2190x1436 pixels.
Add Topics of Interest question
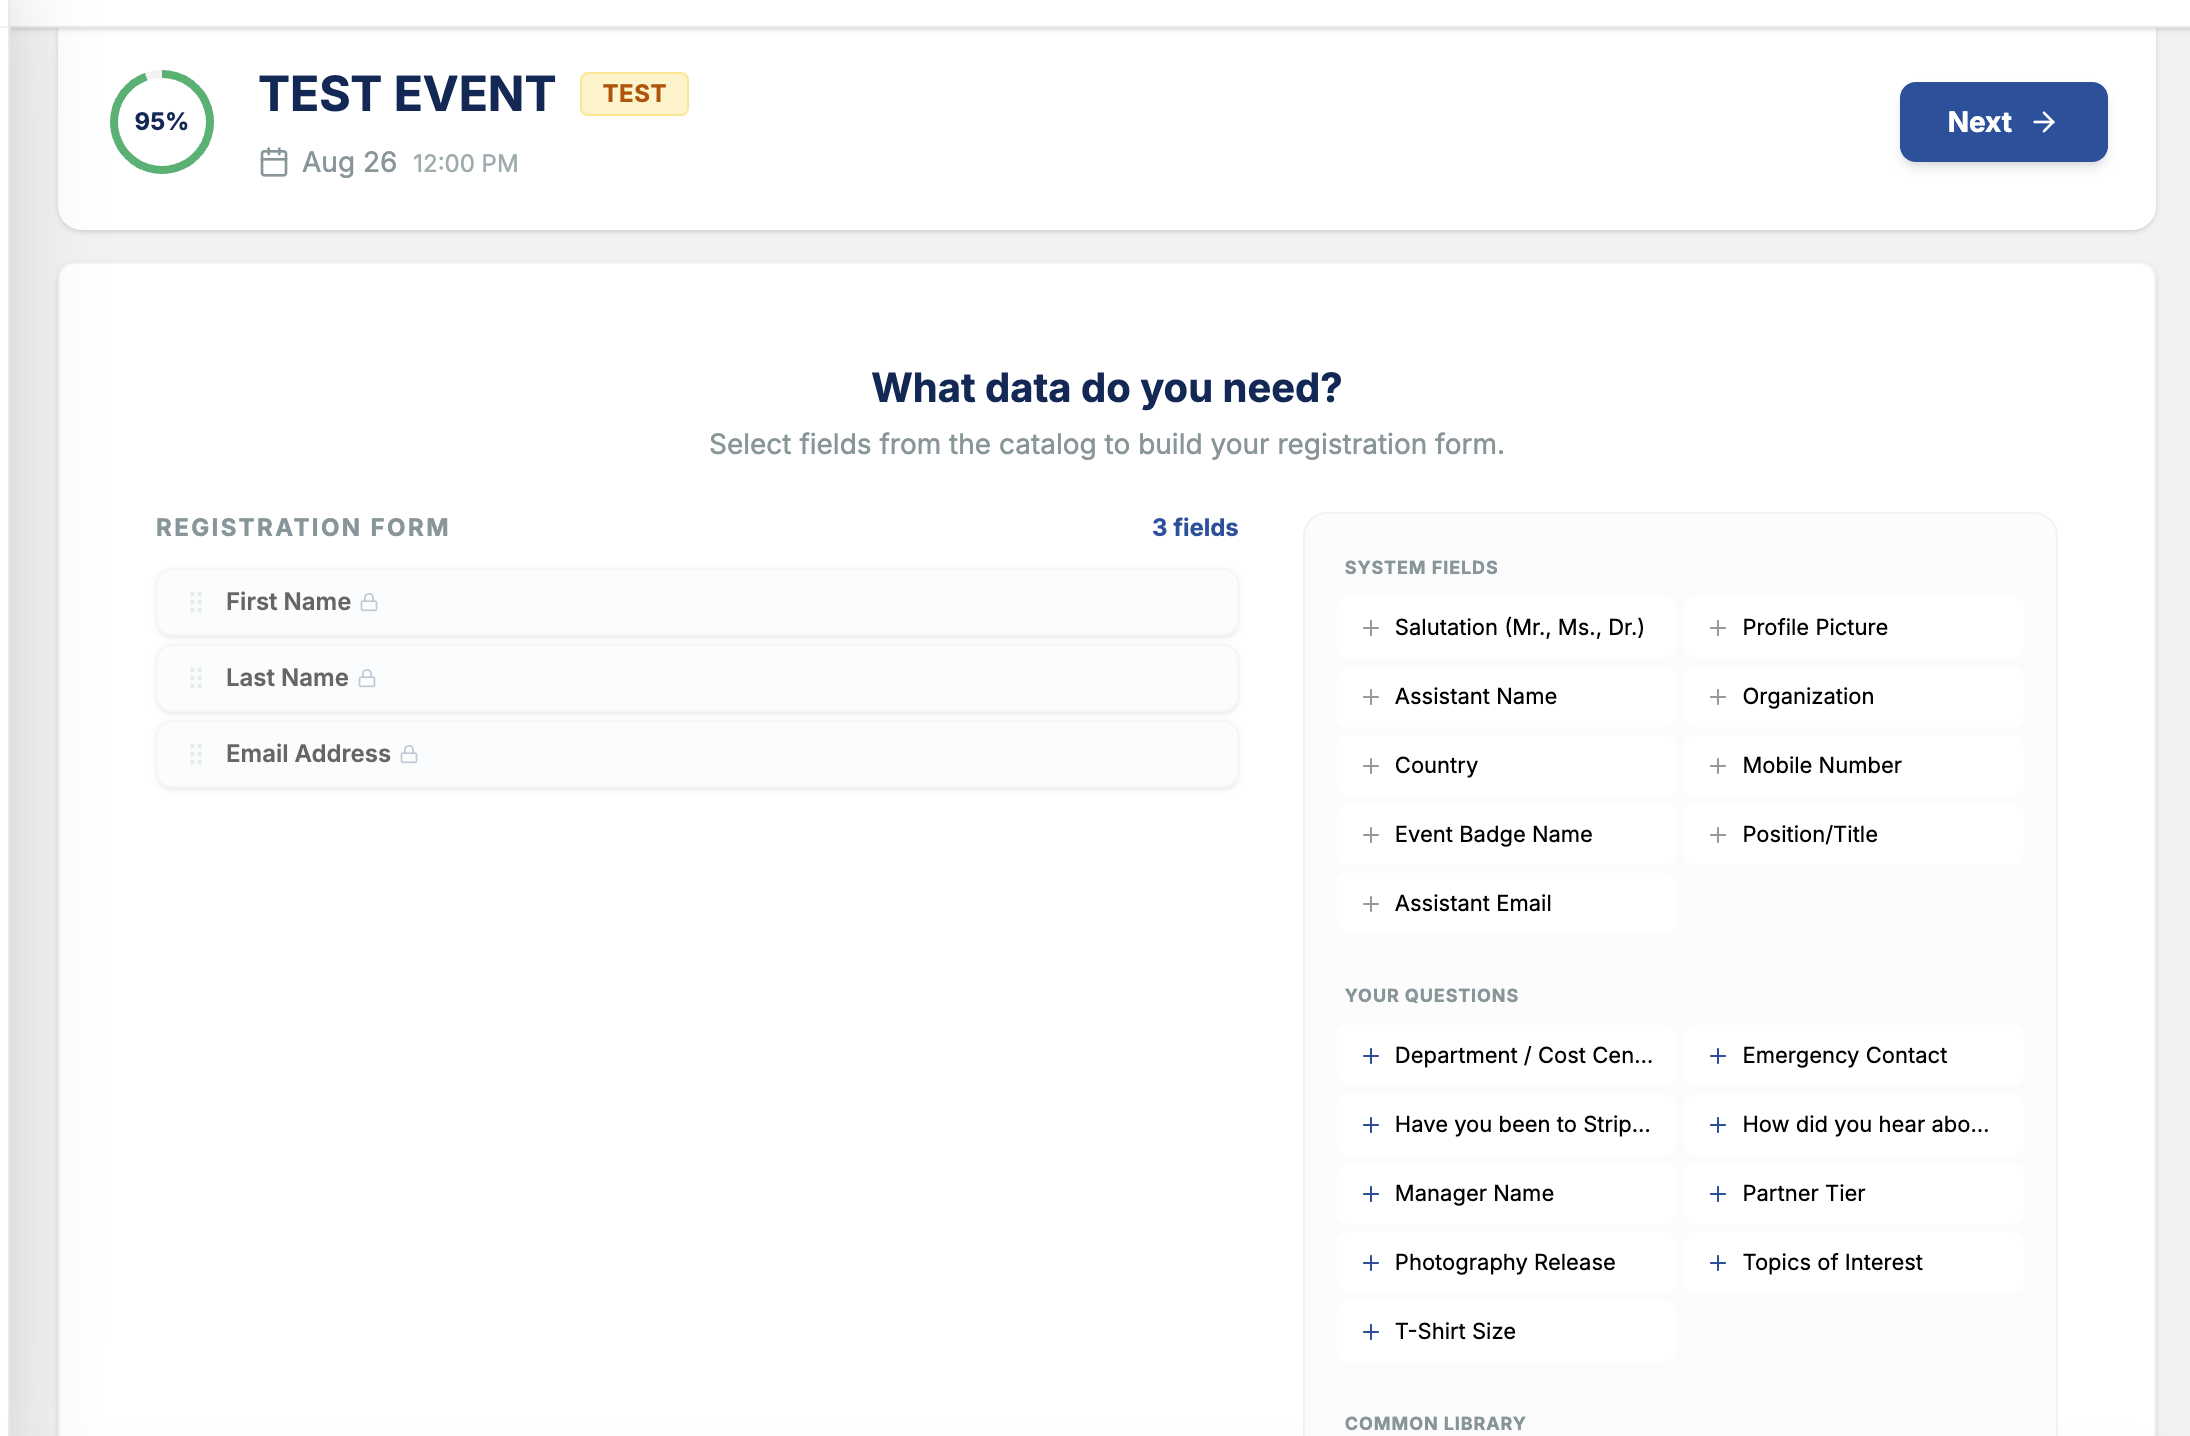pyautogui.click(x=1854, y=1263)
